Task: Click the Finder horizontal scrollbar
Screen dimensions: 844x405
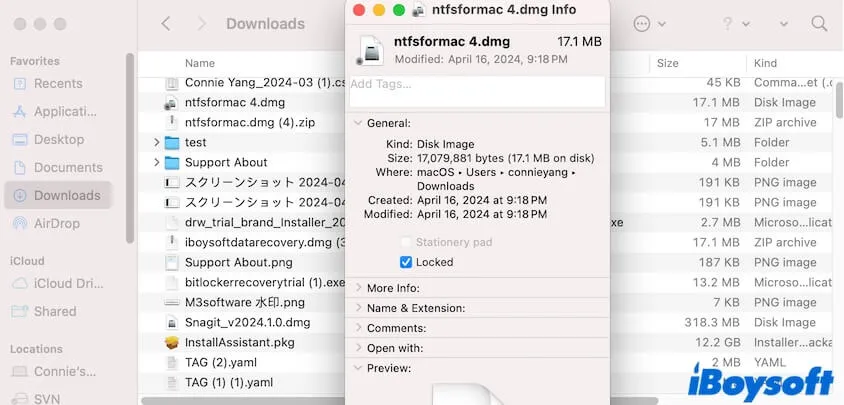Action: [x=398, y=401]
